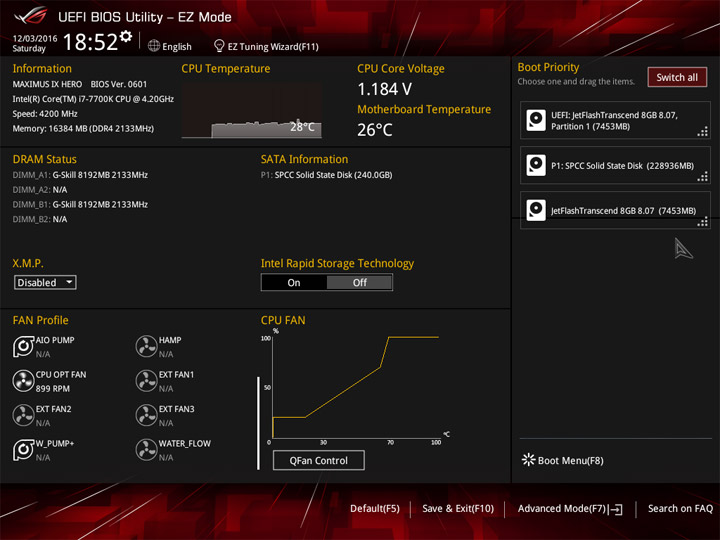Screen dimensions: 720x540
Task: Click drag handle on P1 SPCC Solid State Disk
Action: [703, 177]
